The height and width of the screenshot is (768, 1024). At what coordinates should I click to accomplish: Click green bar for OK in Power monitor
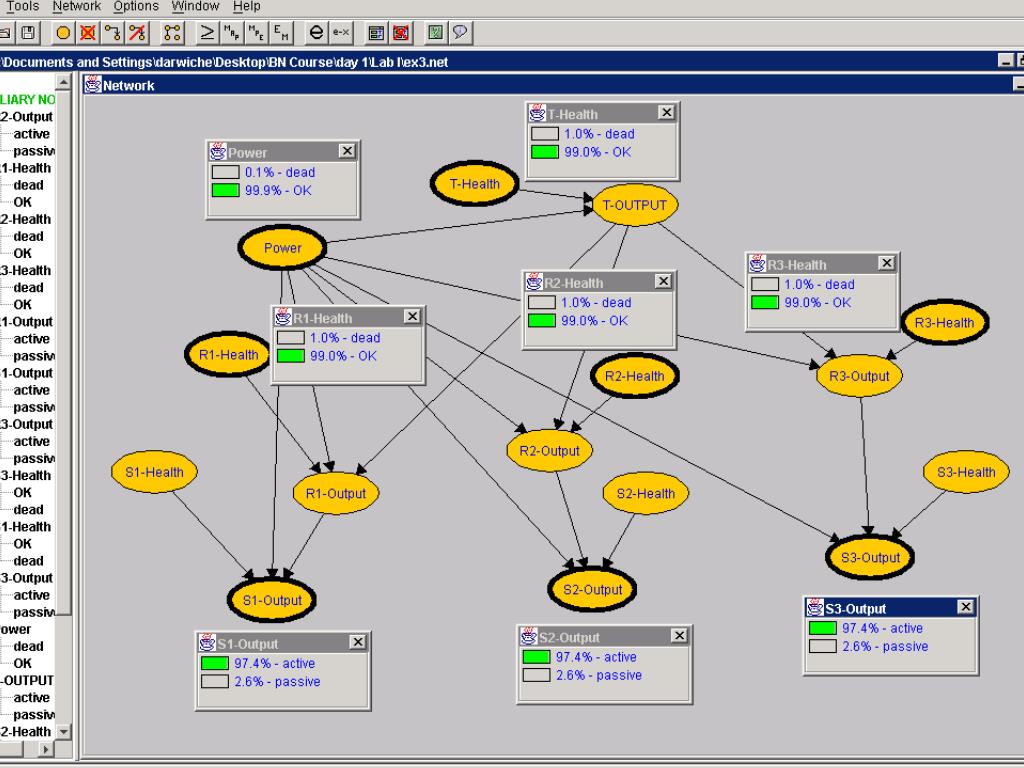tap(225, 191)
